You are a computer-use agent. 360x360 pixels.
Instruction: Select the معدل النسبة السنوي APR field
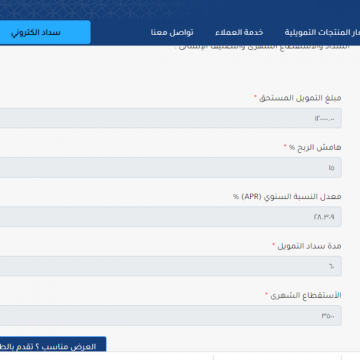[171, 217]
